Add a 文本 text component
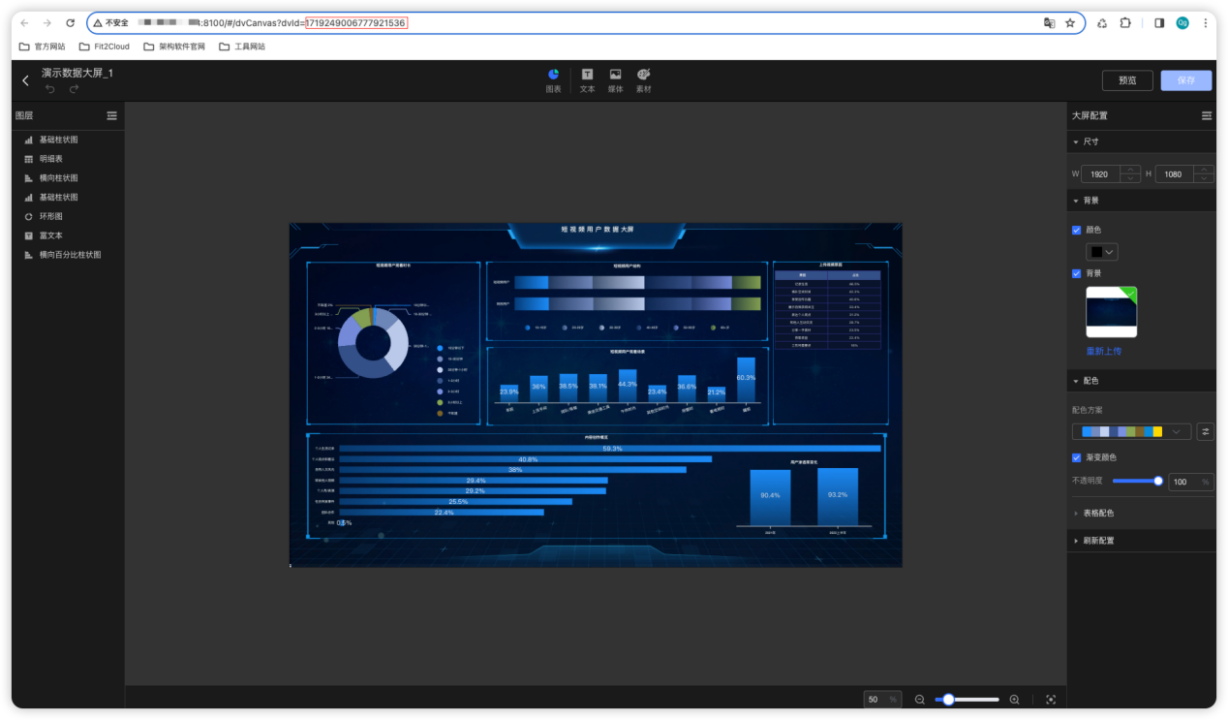 point(587,81)
